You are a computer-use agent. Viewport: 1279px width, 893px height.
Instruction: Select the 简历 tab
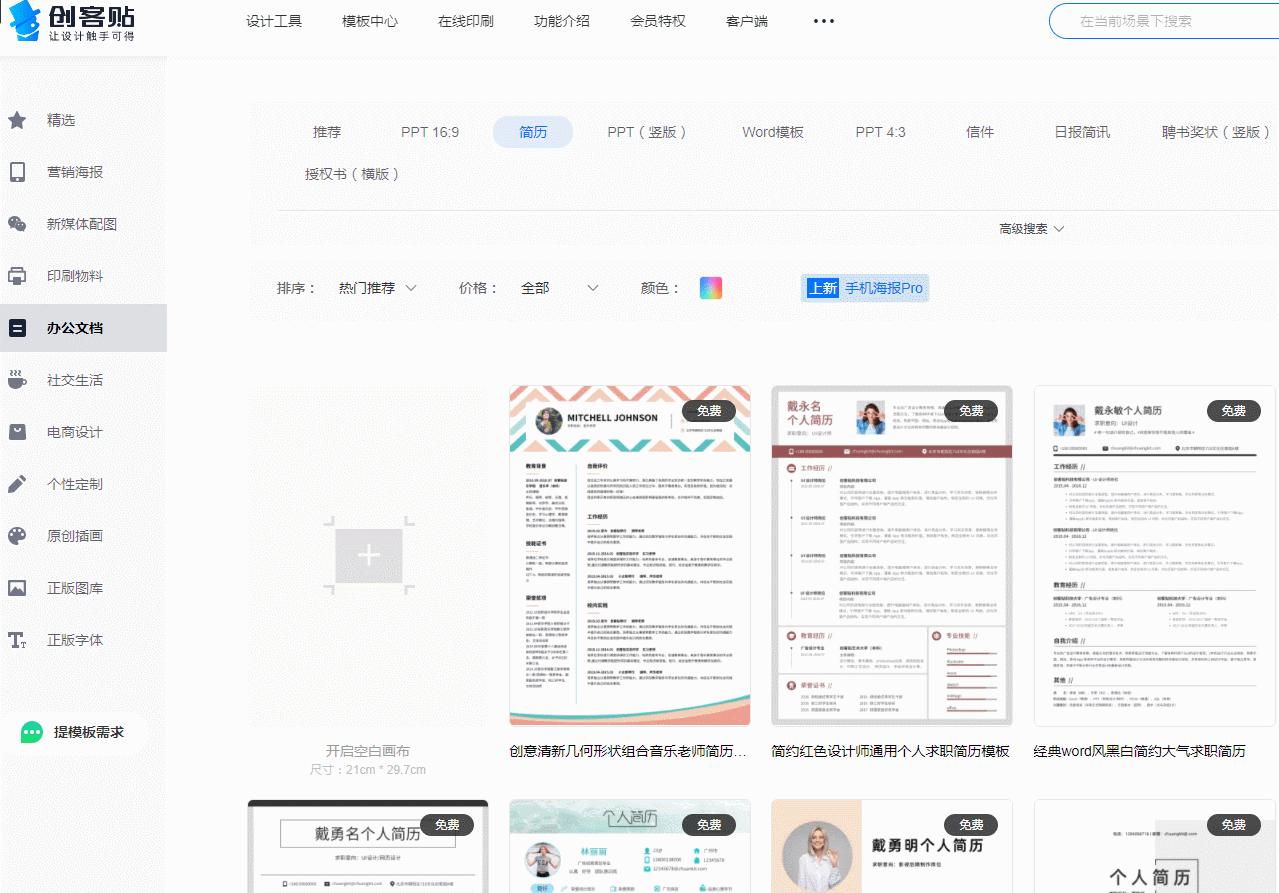tap(533, 132)
